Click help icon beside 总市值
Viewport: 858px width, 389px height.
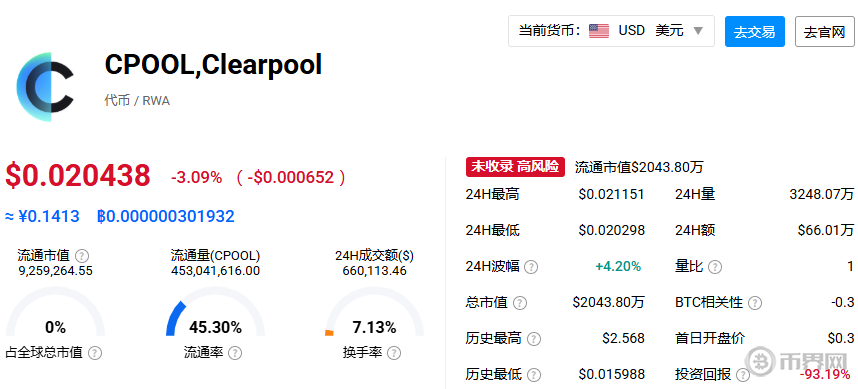click(x=519, y=303)
